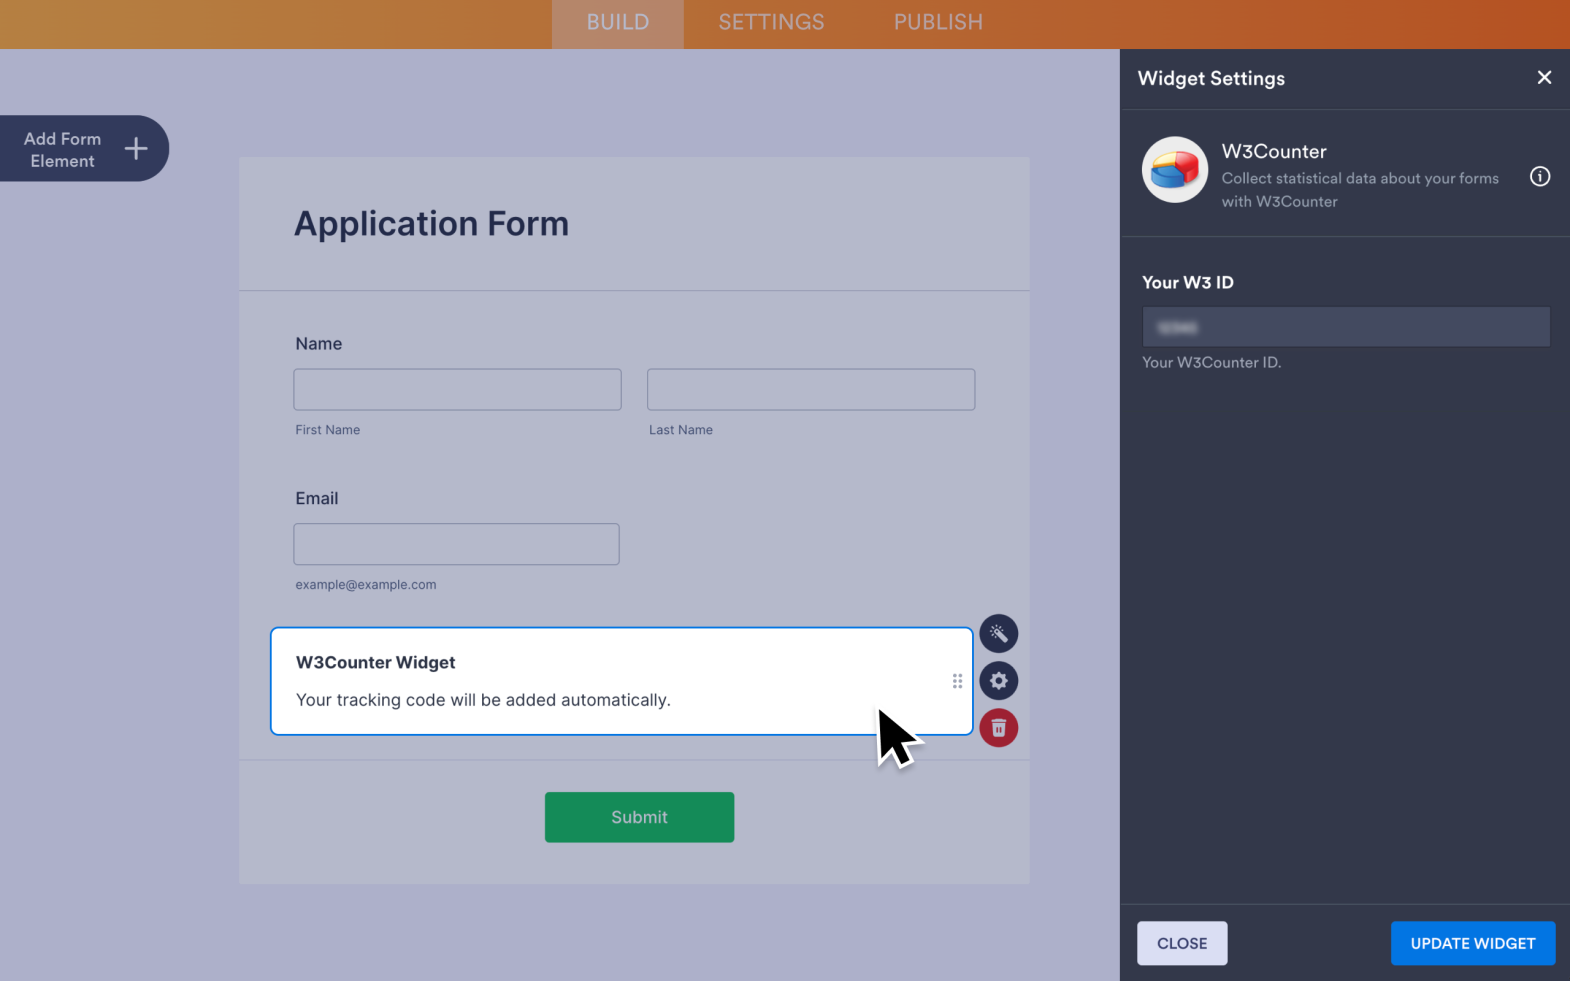Focus the Your W3 ID input field
1570x981 pixels.
click(1346, 327)
